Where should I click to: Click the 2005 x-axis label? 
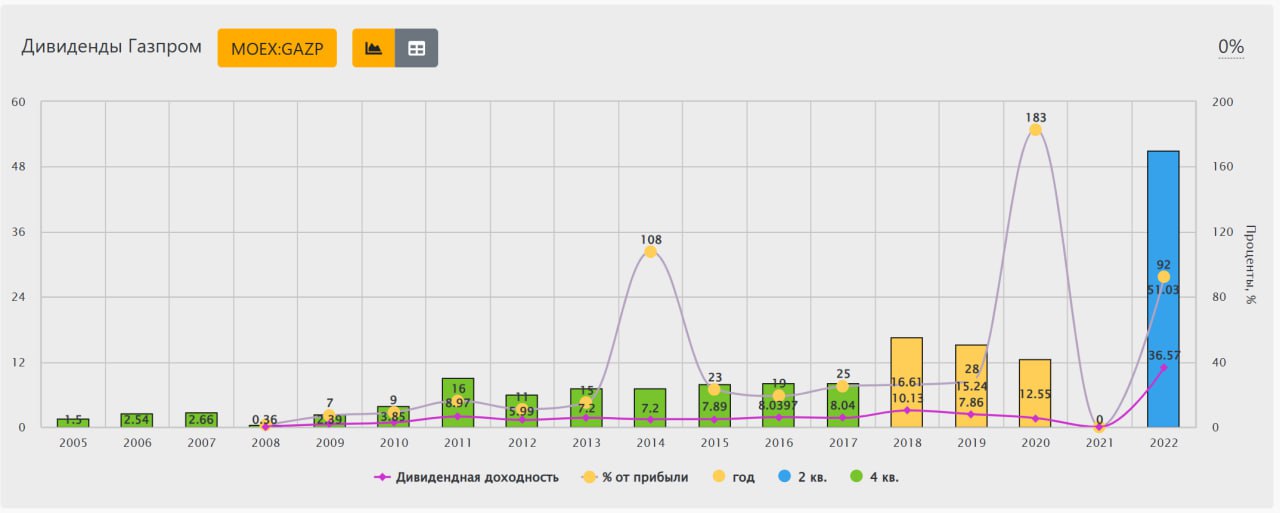click(x=73, y=442)
